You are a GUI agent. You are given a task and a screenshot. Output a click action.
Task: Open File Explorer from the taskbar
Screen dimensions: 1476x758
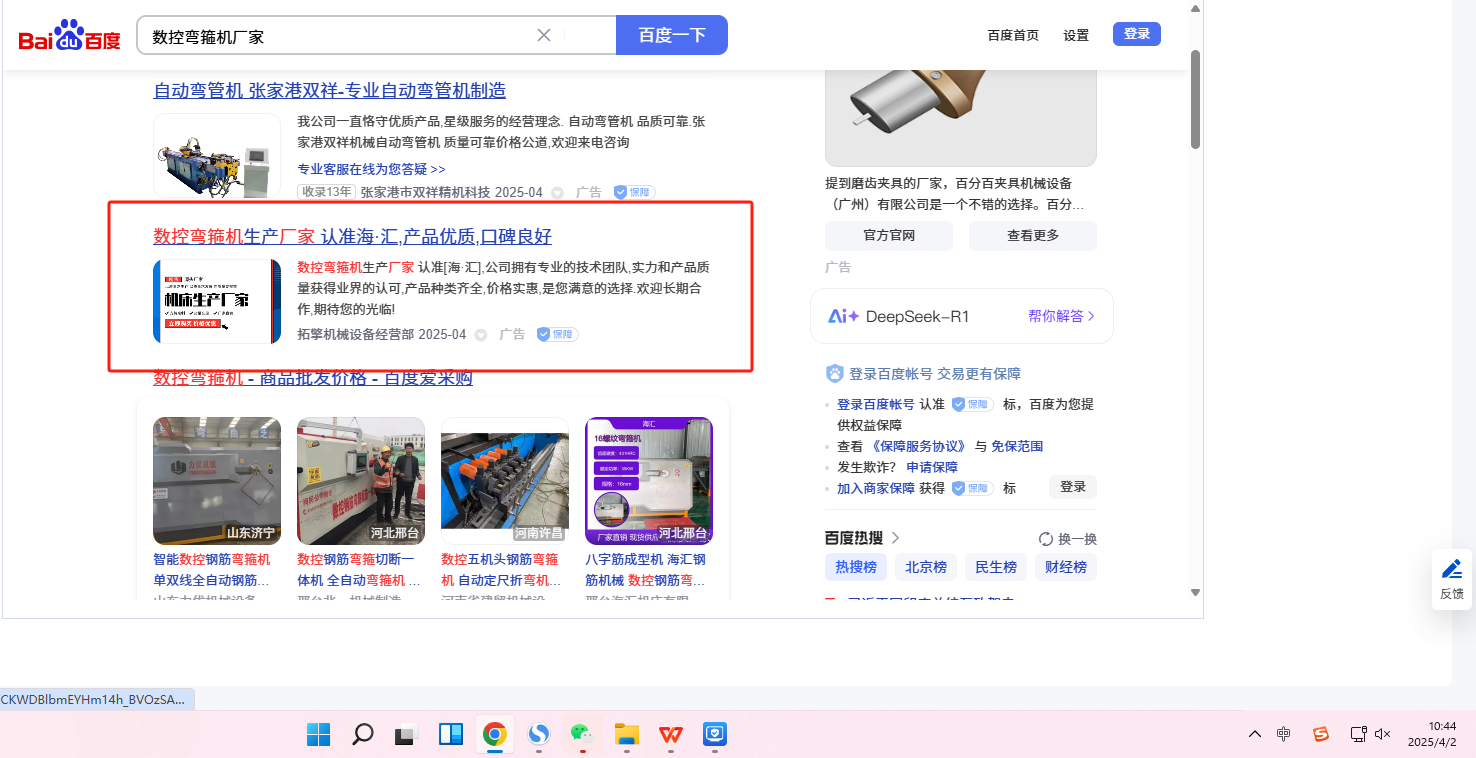(626, 735)
